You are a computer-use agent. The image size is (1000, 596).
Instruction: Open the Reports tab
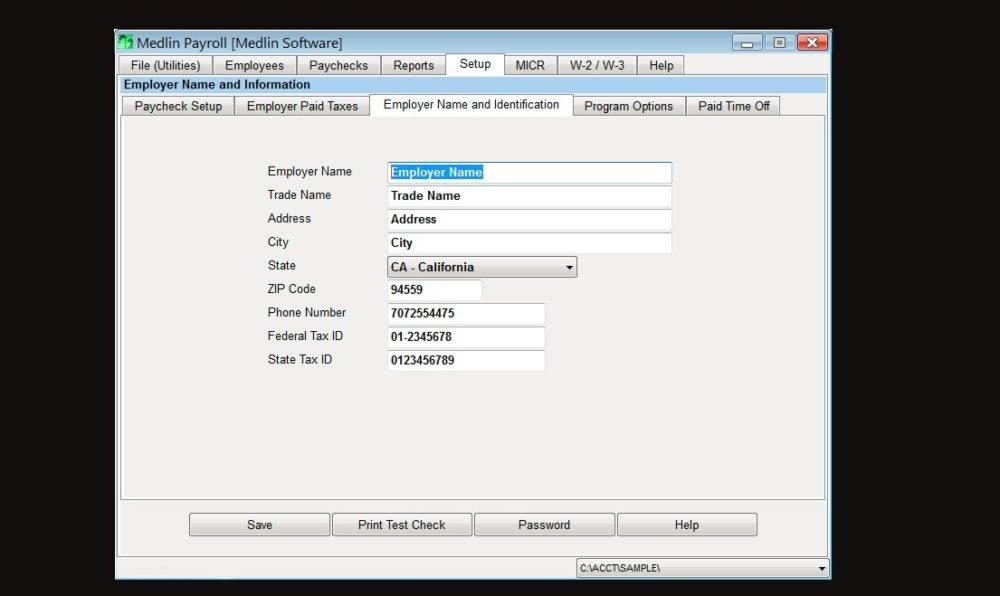click(413, 66)
